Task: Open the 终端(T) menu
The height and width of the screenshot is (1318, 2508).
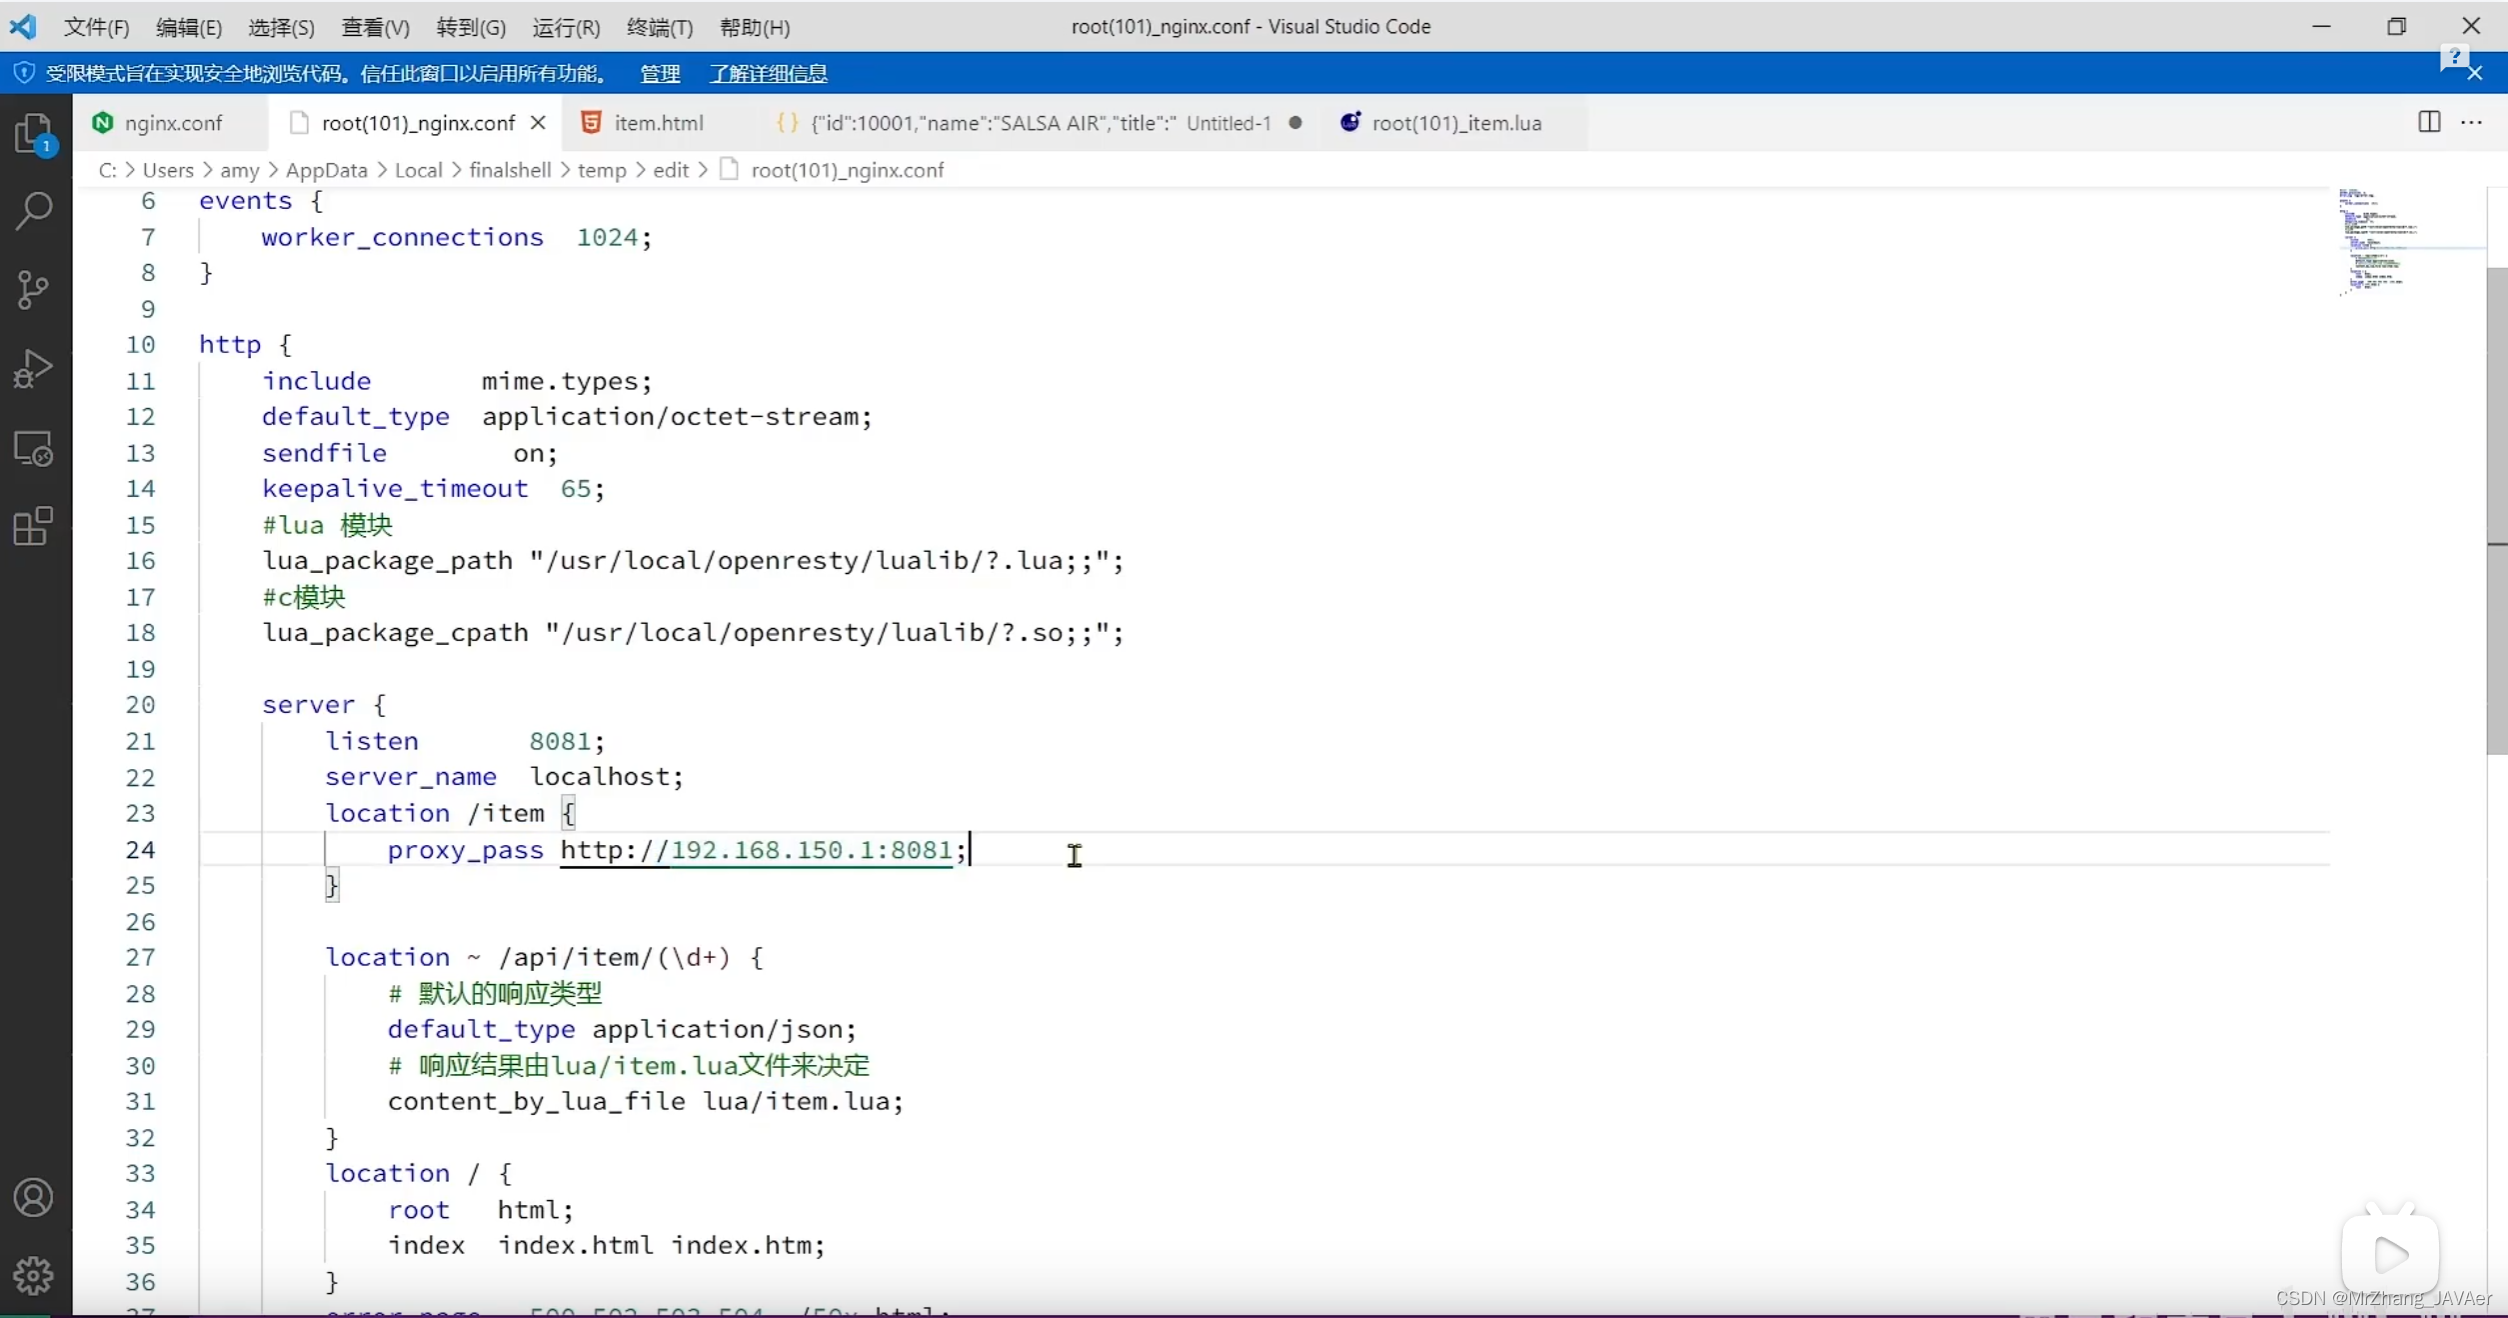Action: point(659,27)
